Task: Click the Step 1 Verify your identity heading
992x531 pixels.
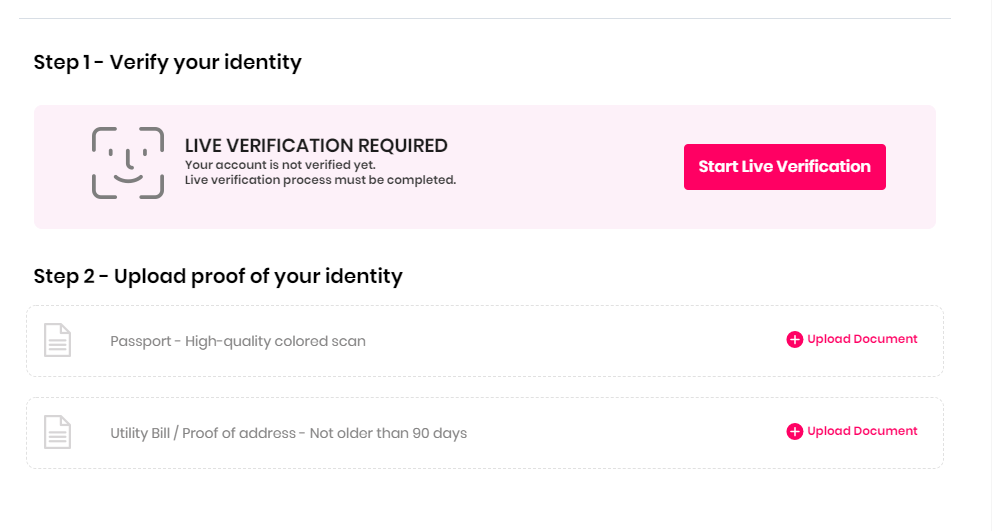Action: 167,62
